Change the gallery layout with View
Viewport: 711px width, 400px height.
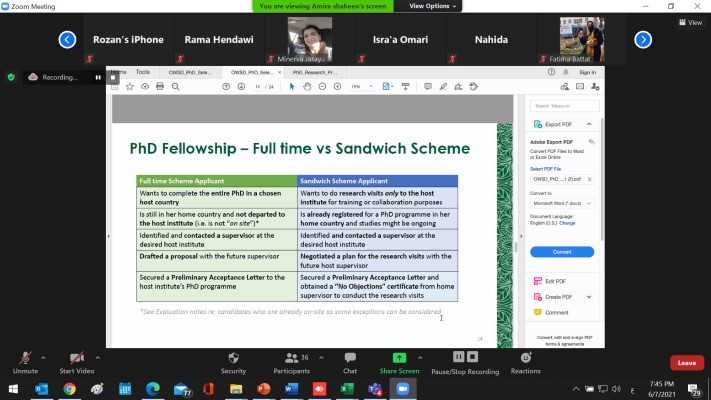coord(689,22)
